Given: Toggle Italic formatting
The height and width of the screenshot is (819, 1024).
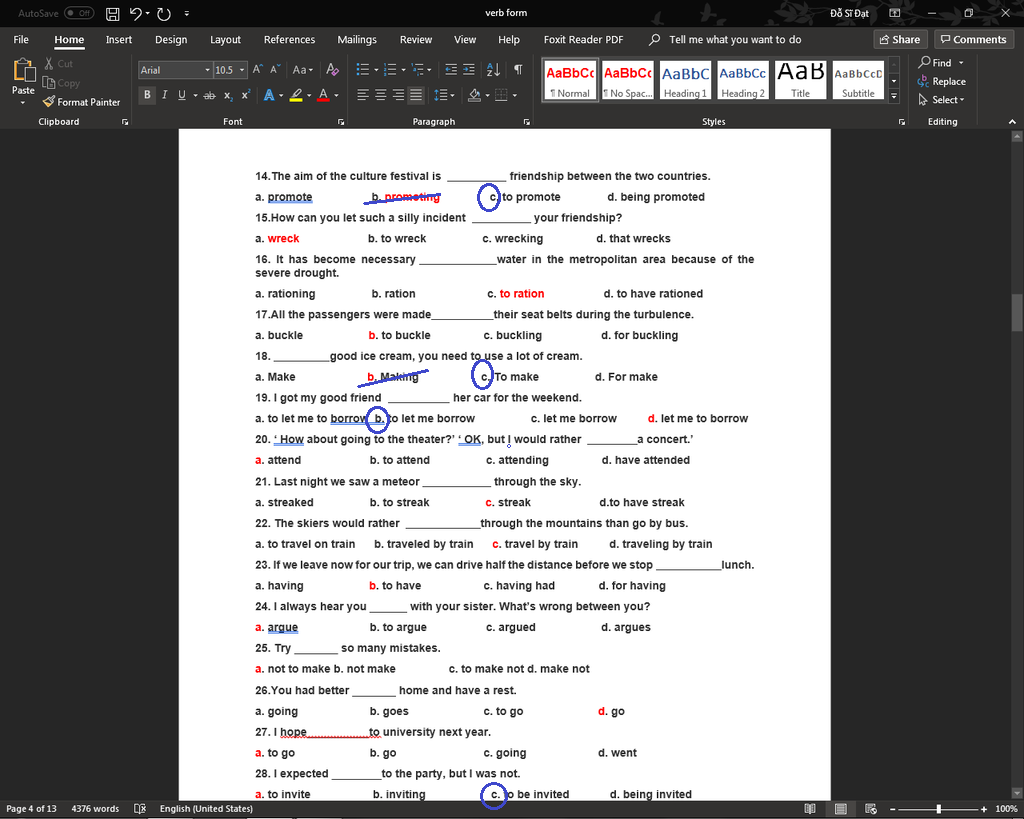Looking at the screenshot, I should tap(165, 95).
